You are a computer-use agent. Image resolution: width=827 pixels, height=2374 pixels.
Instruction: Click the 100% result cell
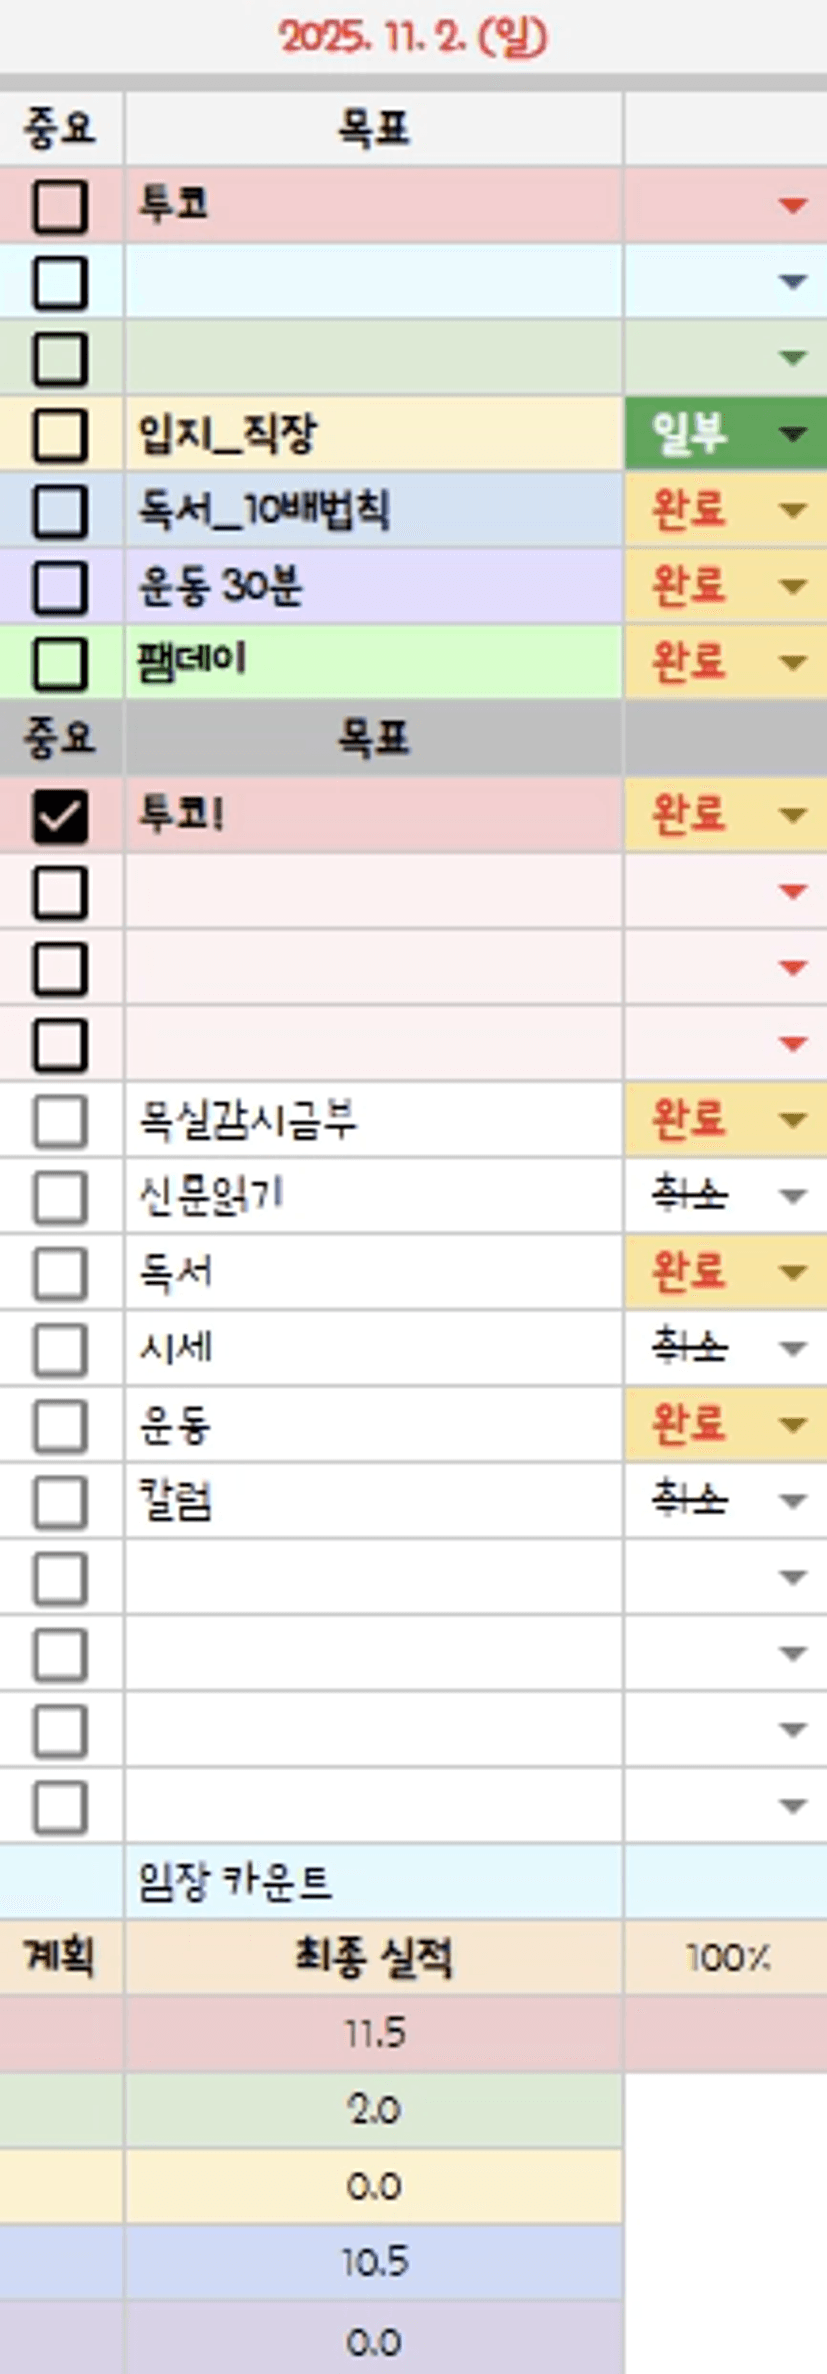[726, 1958]
